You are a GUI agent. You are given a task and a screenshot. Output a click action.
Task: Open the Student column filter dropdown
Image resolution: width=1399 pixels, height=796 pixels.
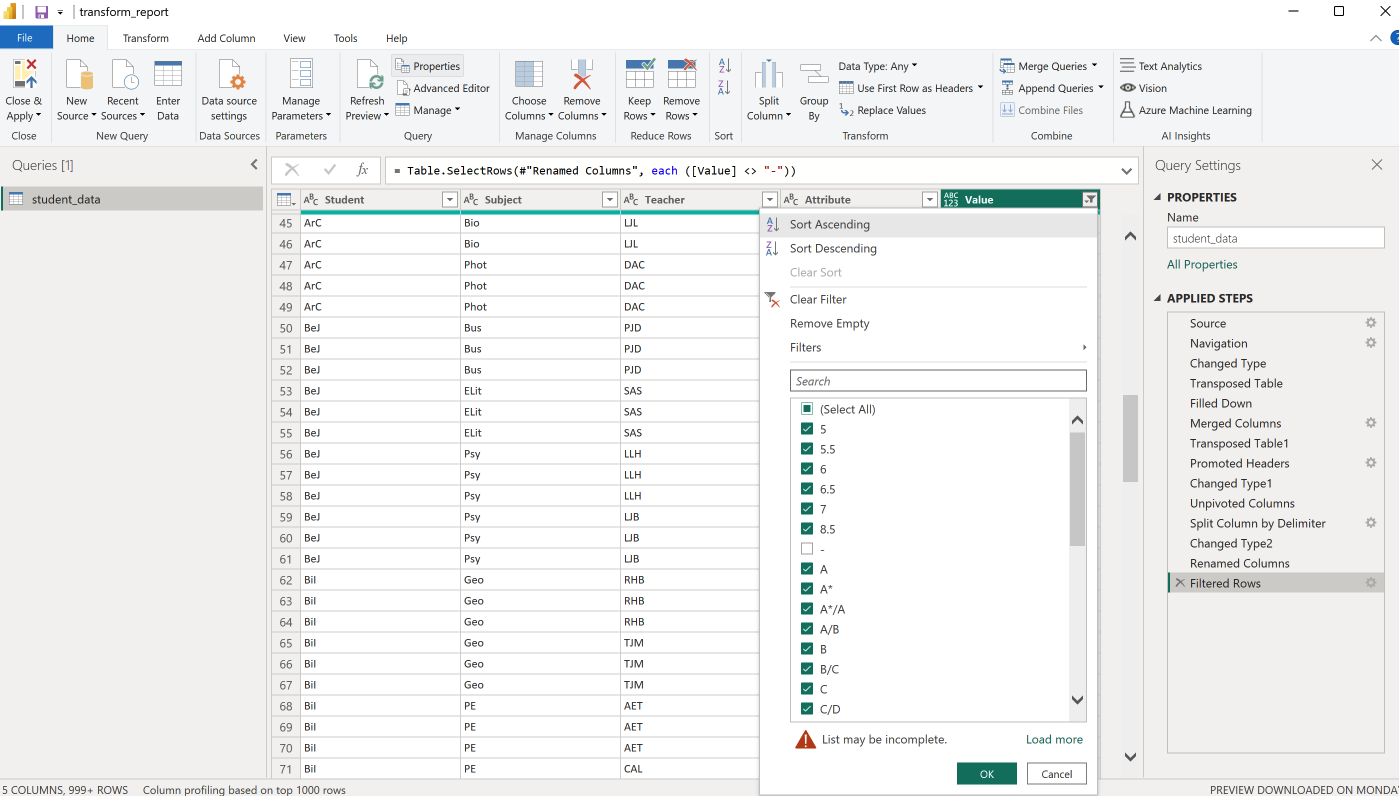point(449,200)
